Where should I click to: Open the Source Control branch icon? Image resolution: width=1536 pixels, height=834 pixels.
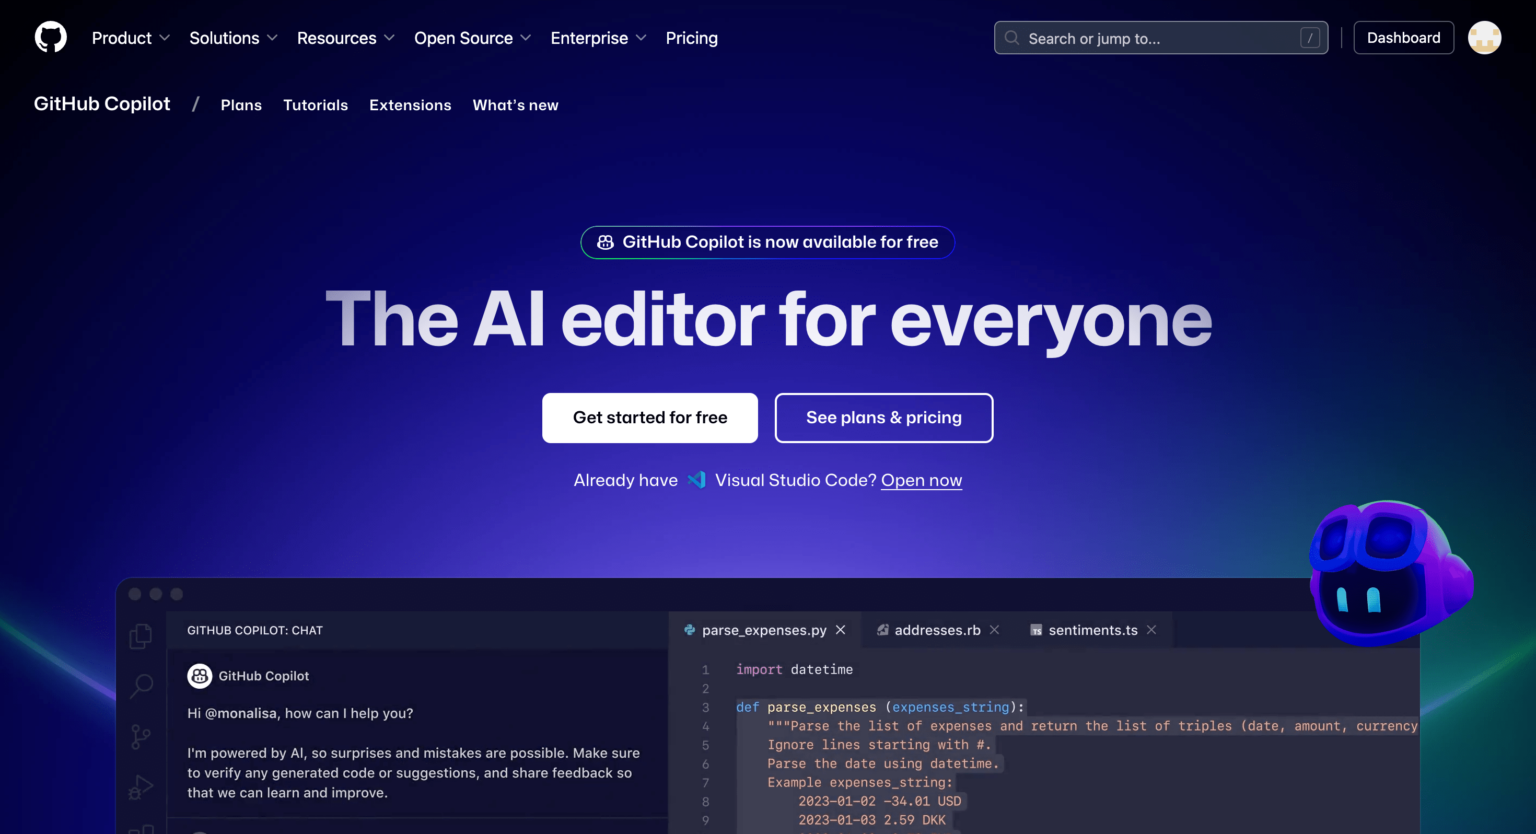pyautogui.click(x=141, y=738)
